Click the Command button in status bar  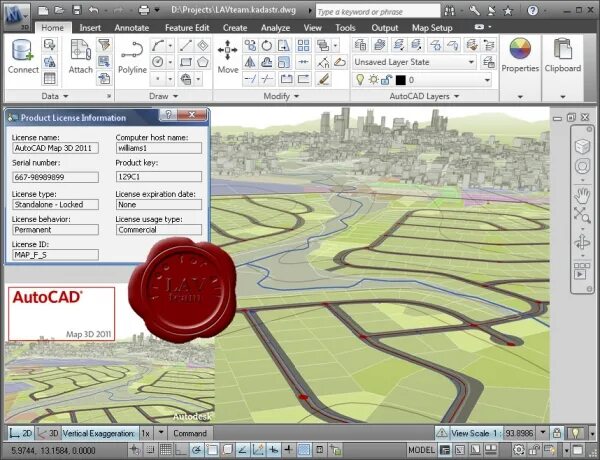point(190,433)
